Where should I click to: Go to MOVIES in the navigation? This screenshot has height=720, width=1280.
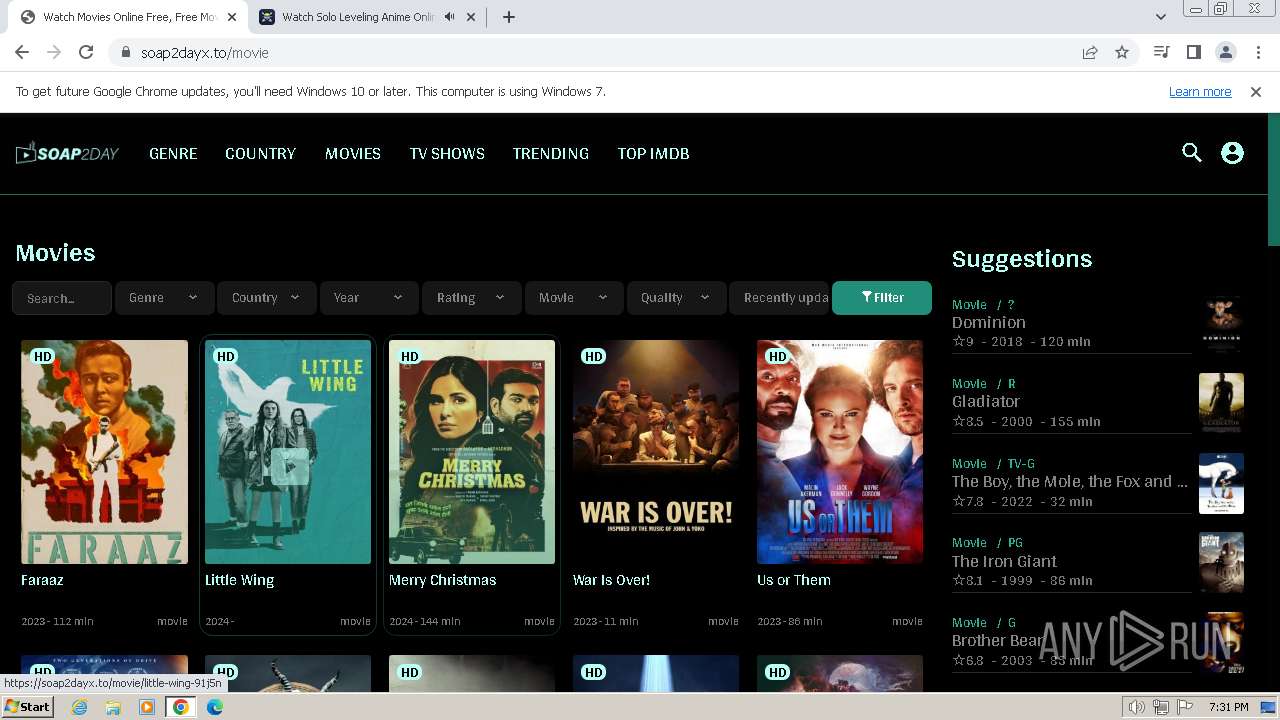(353, 153)
